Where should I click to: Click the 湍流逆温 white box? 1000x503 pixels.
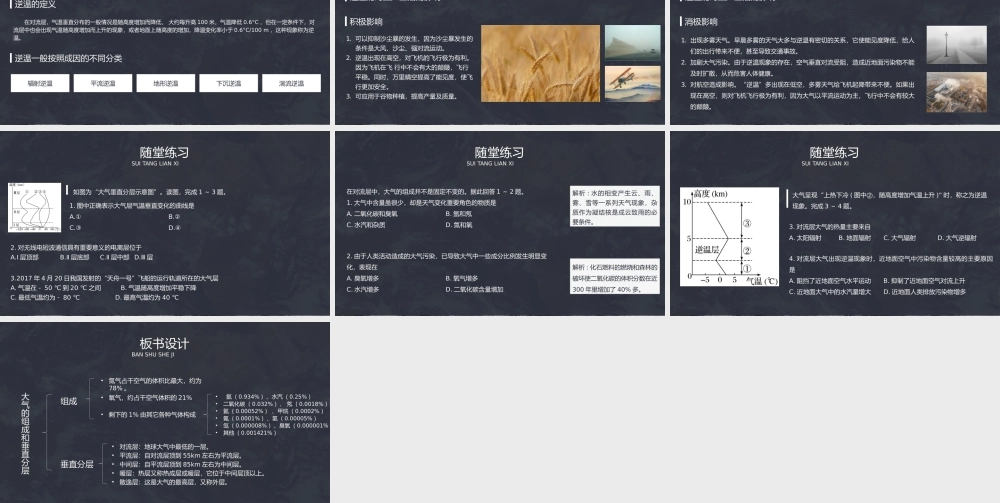(x=291, y=83)
